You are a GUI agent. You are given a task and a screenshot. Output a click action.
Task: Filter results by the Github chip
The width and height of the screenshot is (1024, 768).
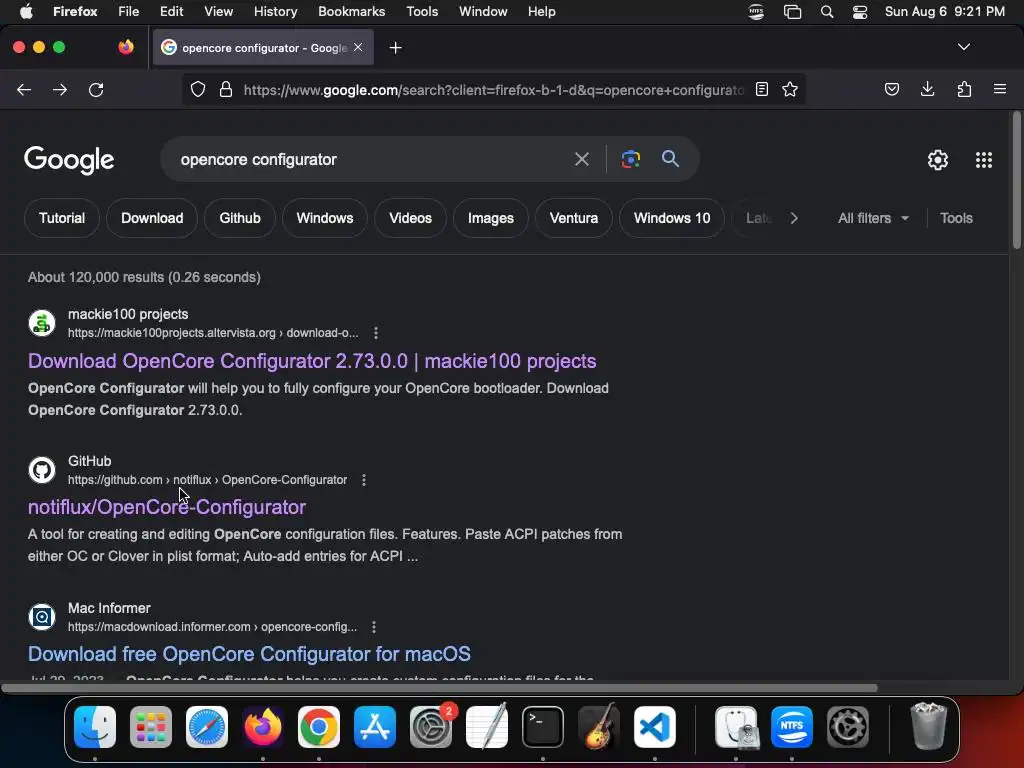240,218
